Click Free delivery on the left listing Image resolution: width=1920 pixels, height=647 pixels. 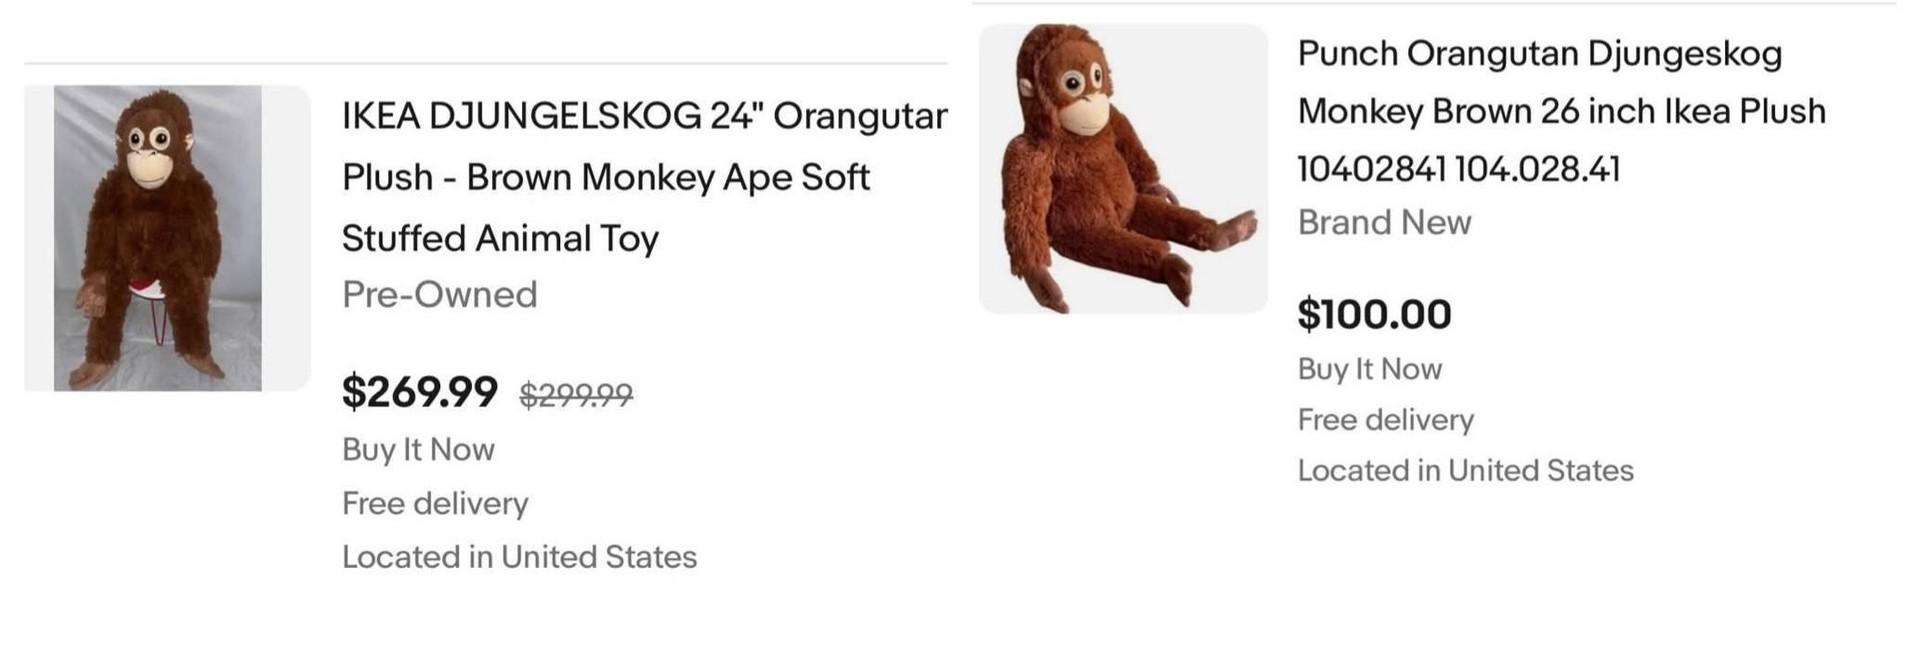[x=435, y=503]
